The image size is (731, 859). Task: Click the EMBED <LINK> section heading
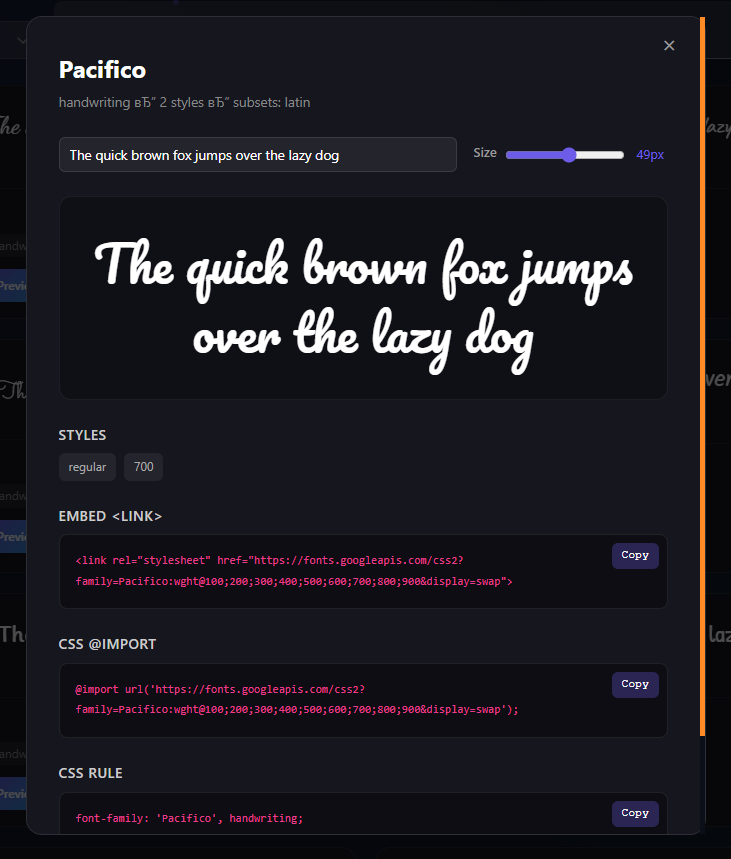coord(110,516)
